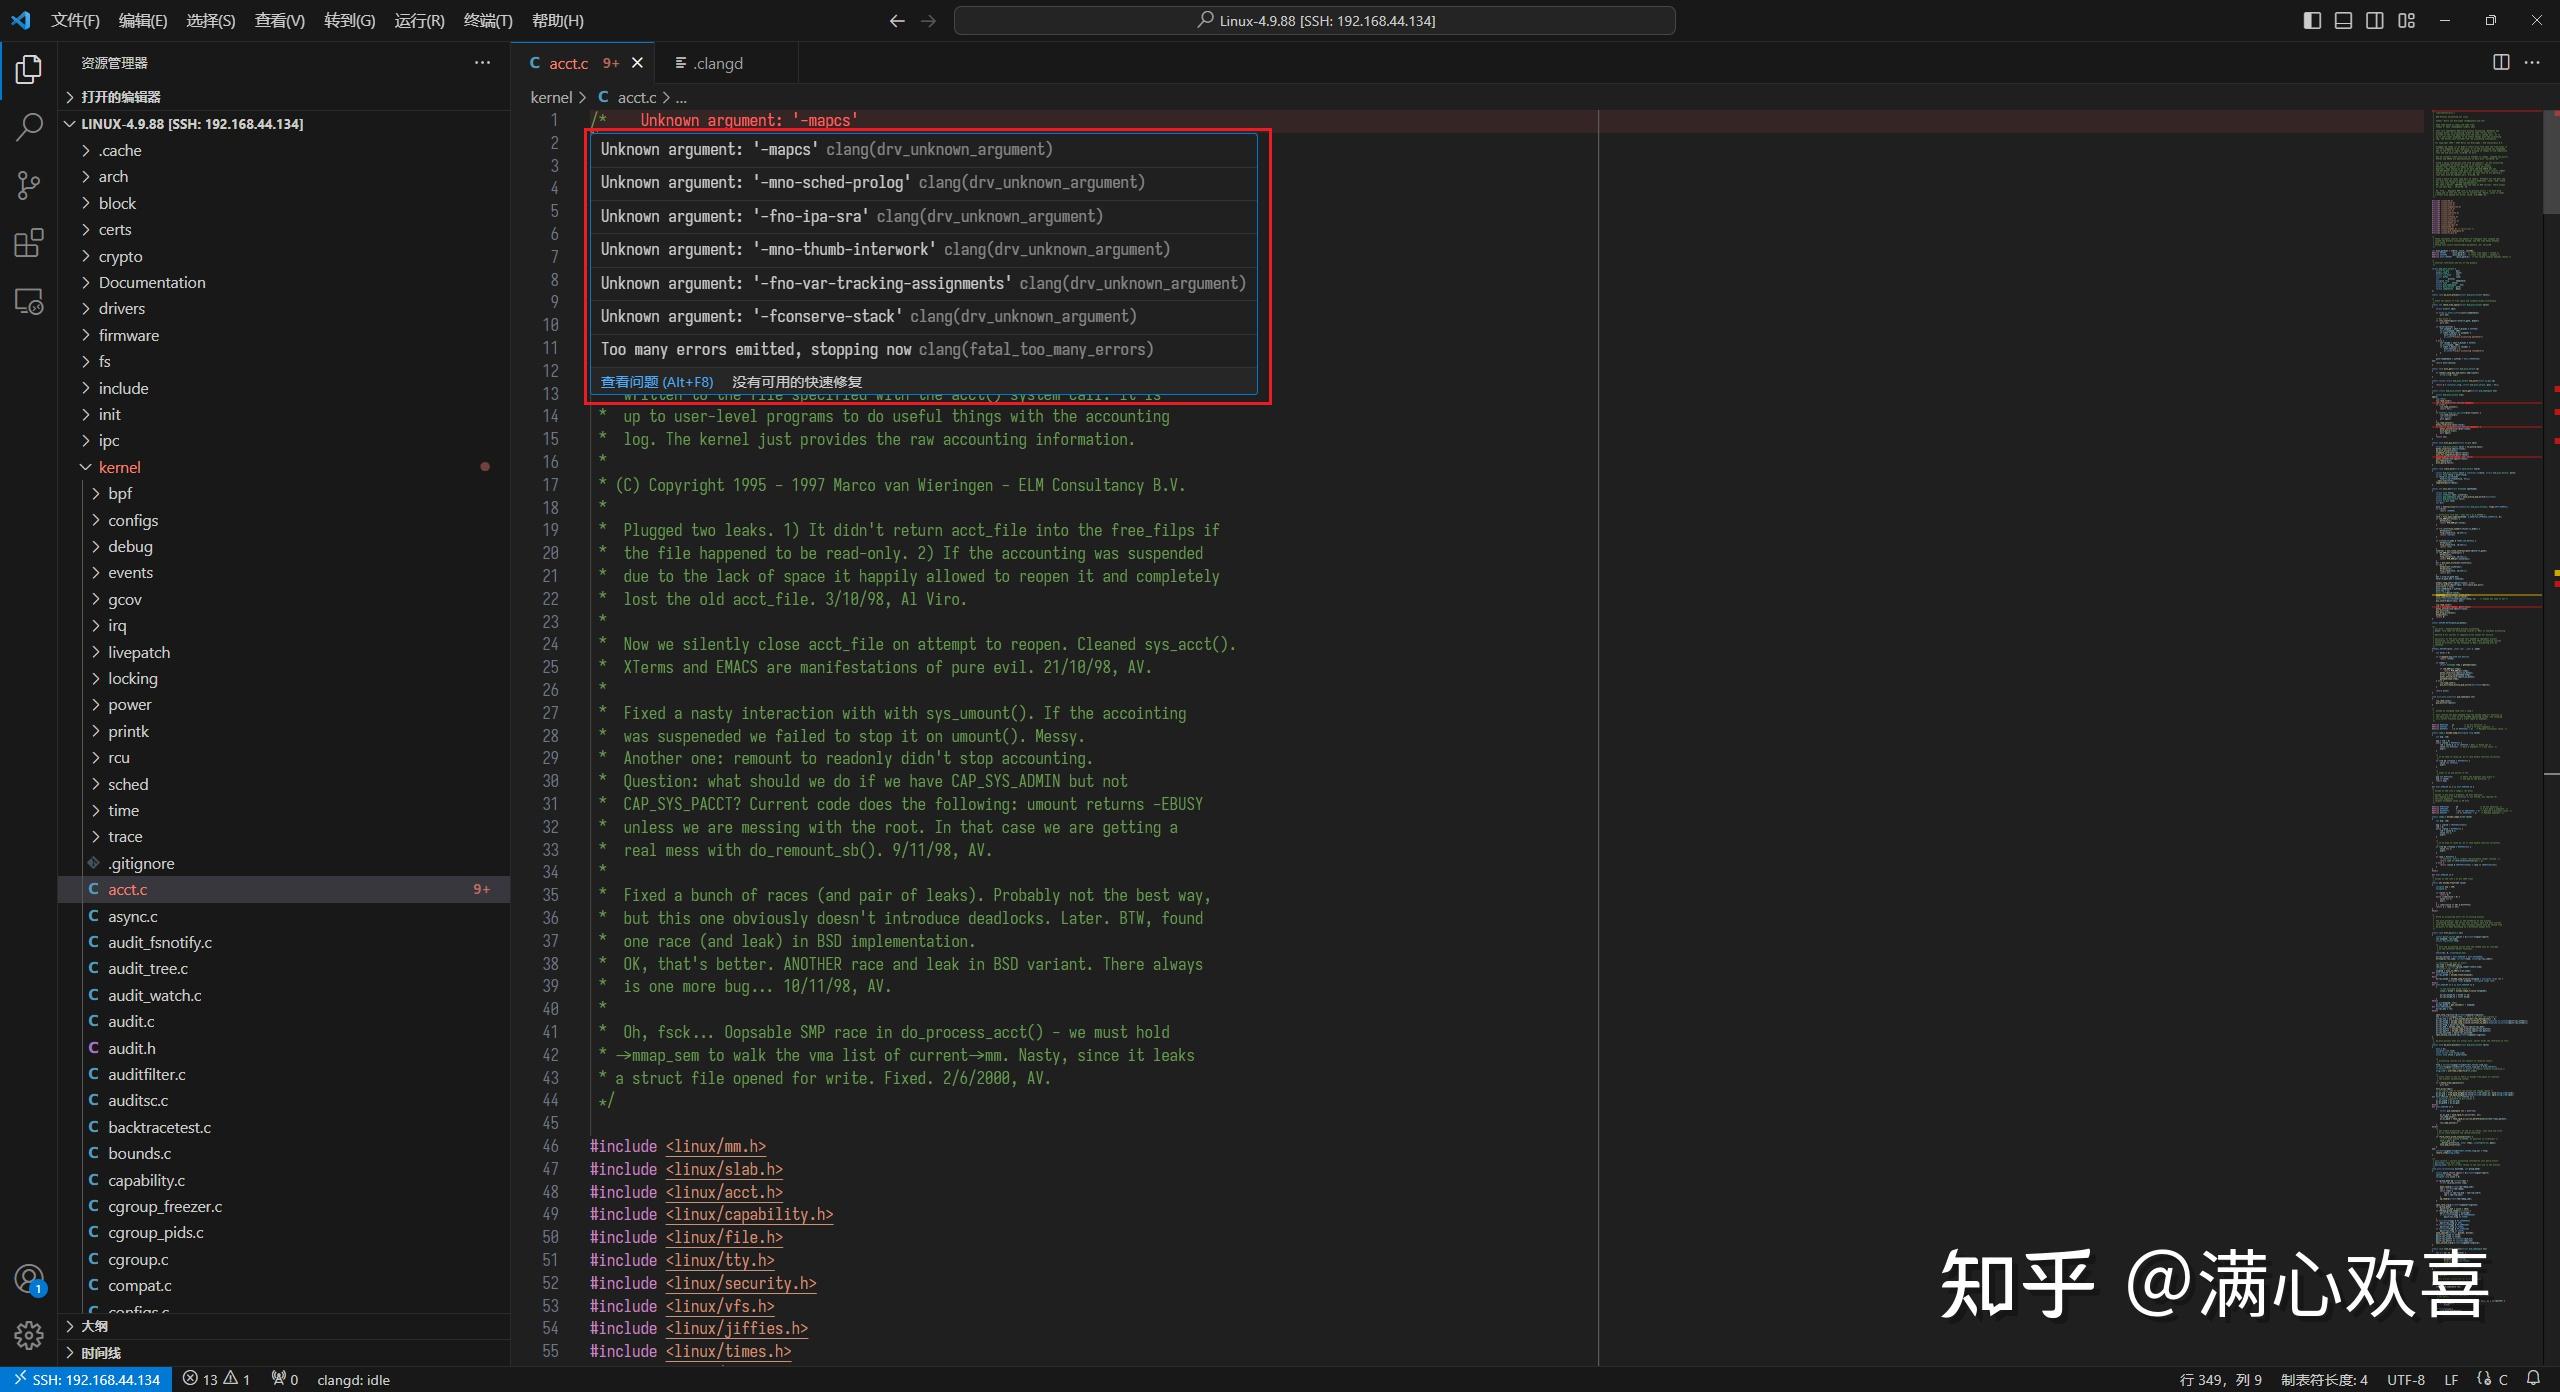Toggle the primary sidebar visibility
This screenshot has height=1392, width=2560.
pos(2312,20)
